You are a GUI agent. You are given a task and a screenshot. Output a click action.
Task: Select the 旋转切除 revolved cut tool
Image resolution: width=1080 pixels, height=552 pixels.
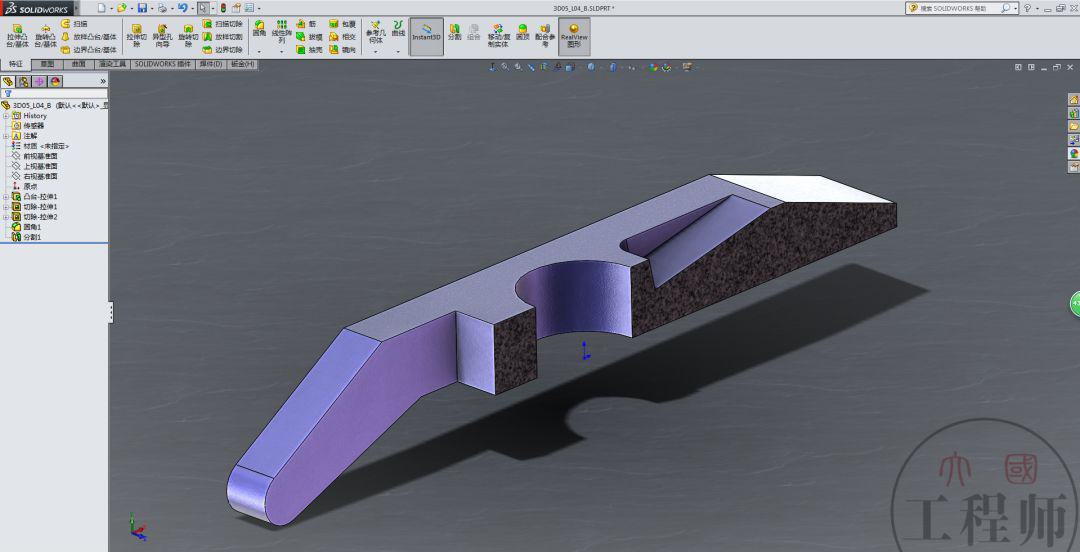tap(188, 35)
